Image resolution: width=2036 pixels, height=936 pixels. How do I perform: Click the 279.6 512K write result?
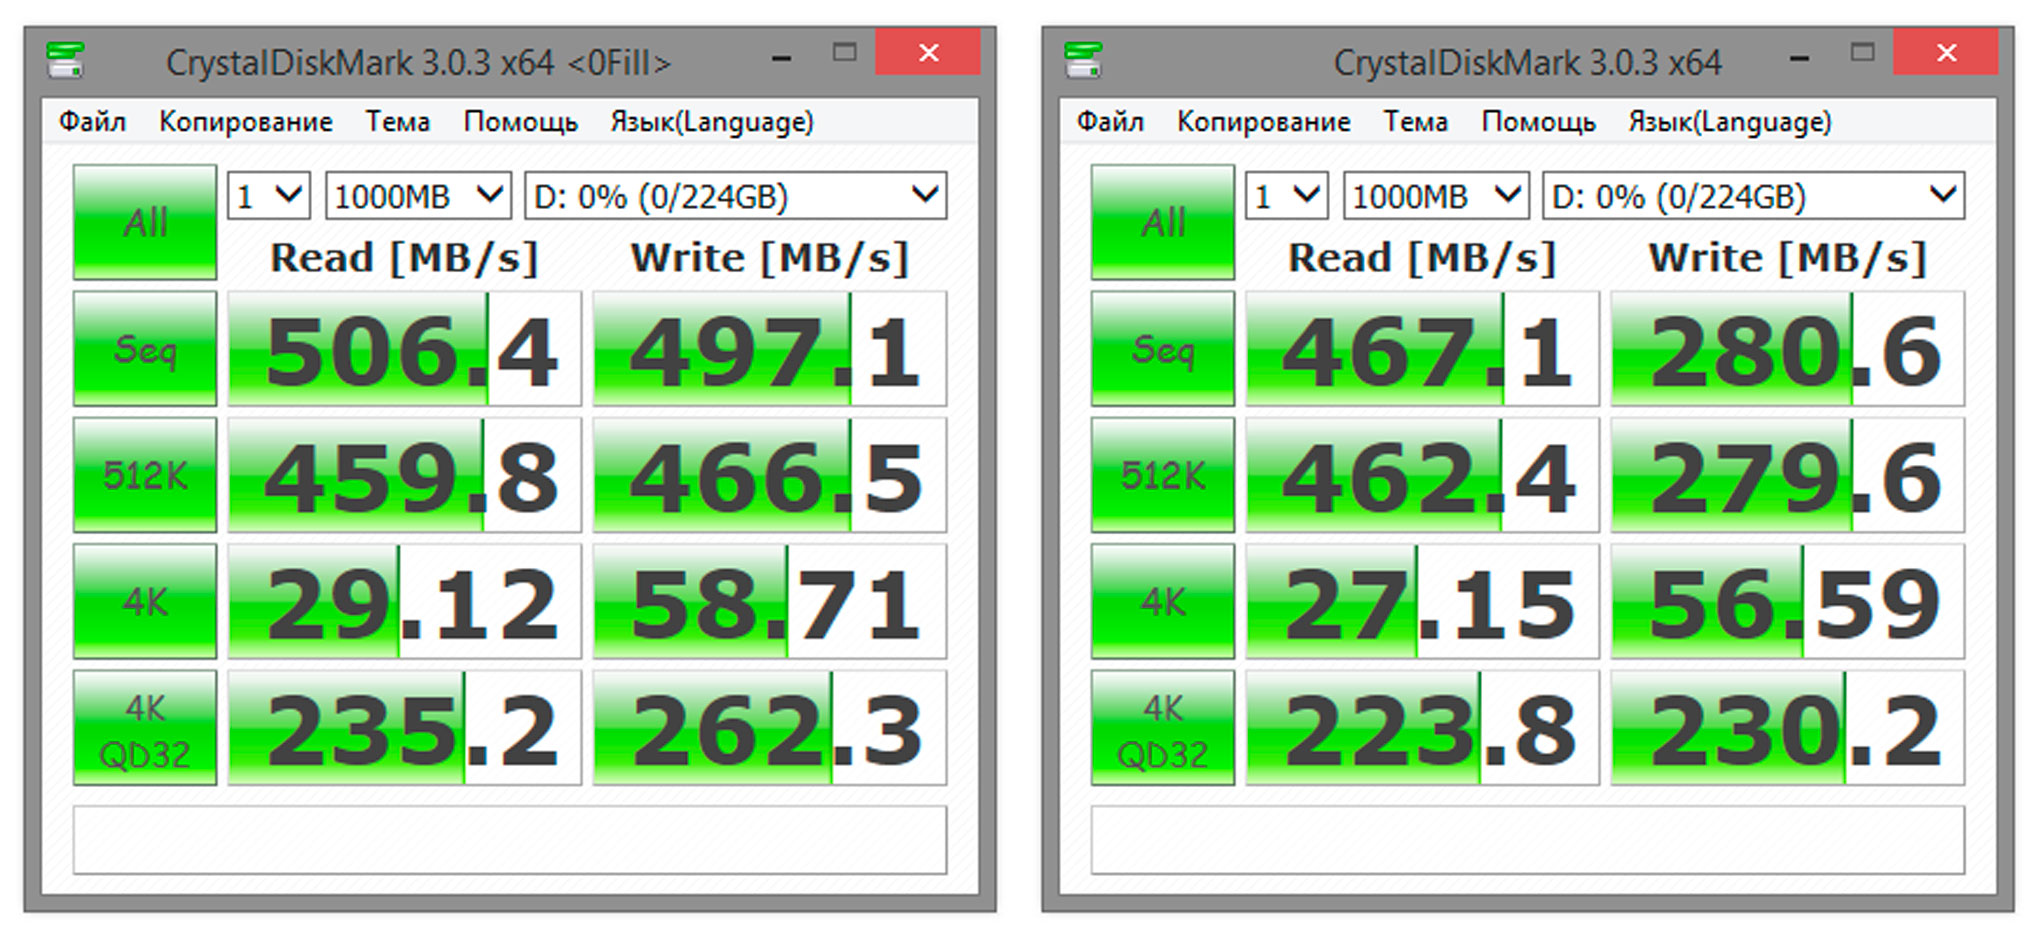pyautogui.click(x=1788, y=475)
